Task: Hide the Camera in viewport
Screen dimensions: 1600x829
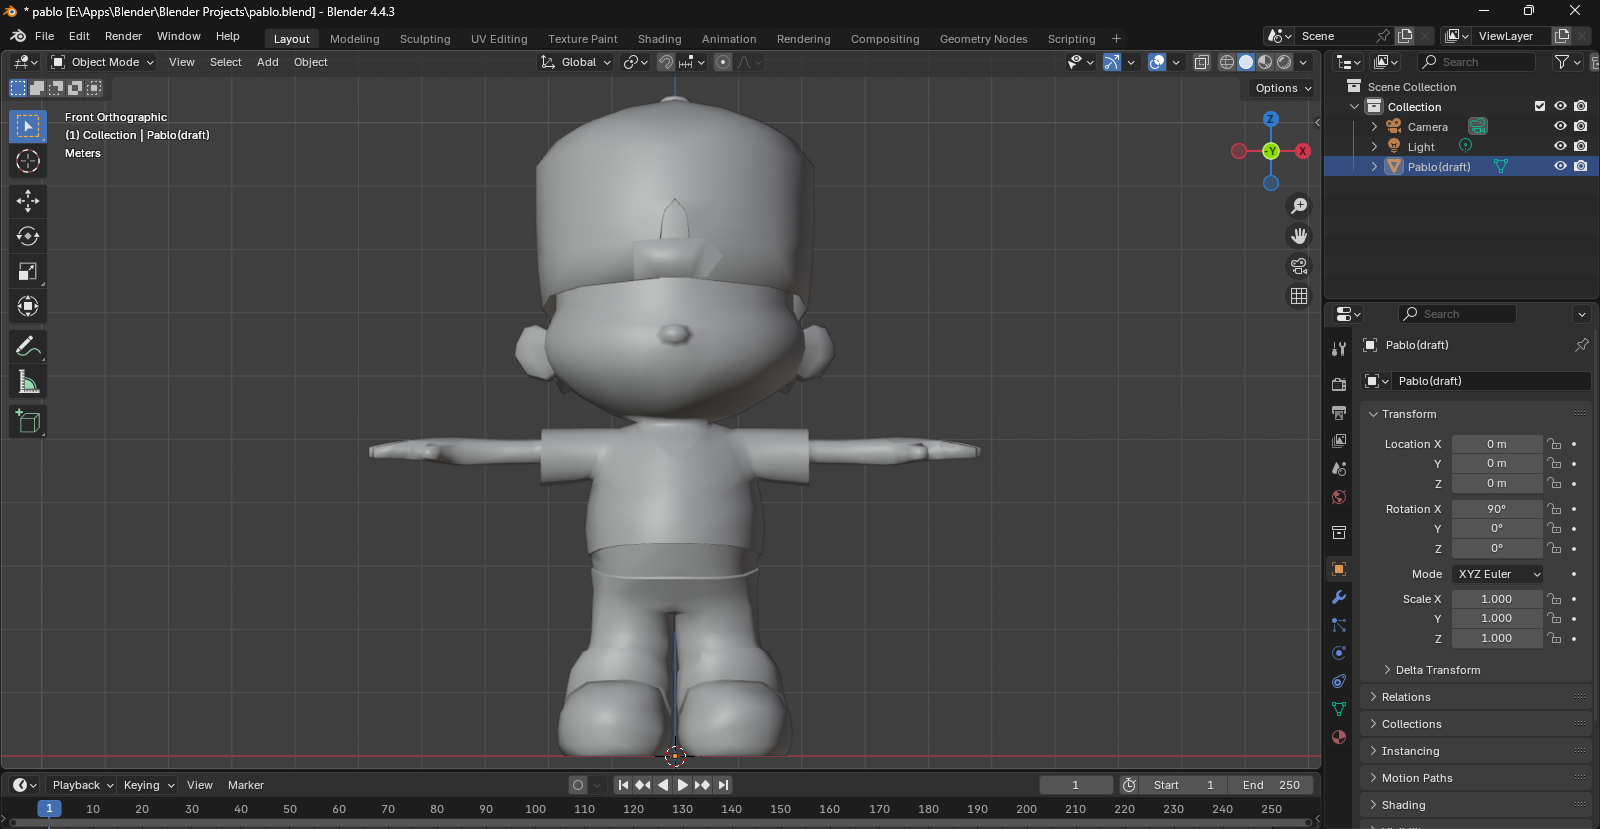Action: (1560, 126)
